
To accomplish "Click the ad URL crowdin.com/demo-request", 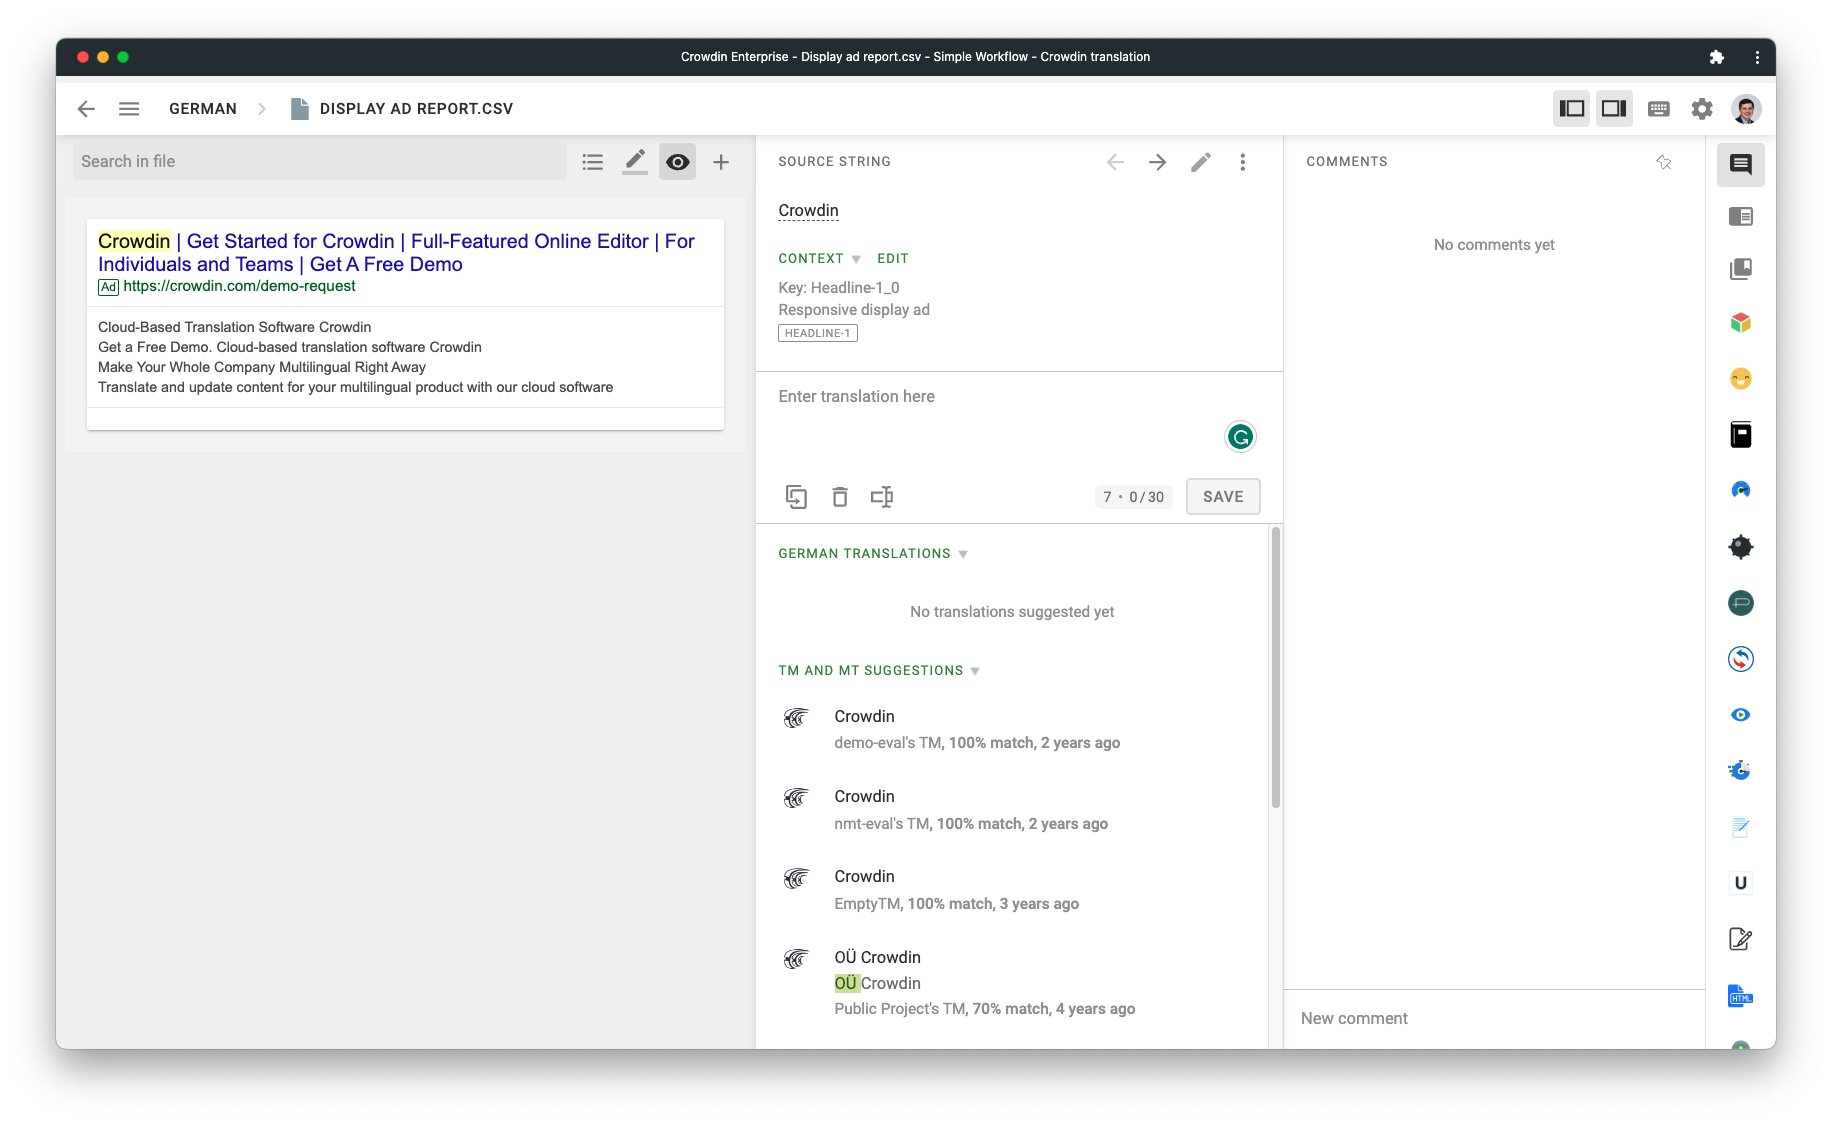I will point(239,286).
